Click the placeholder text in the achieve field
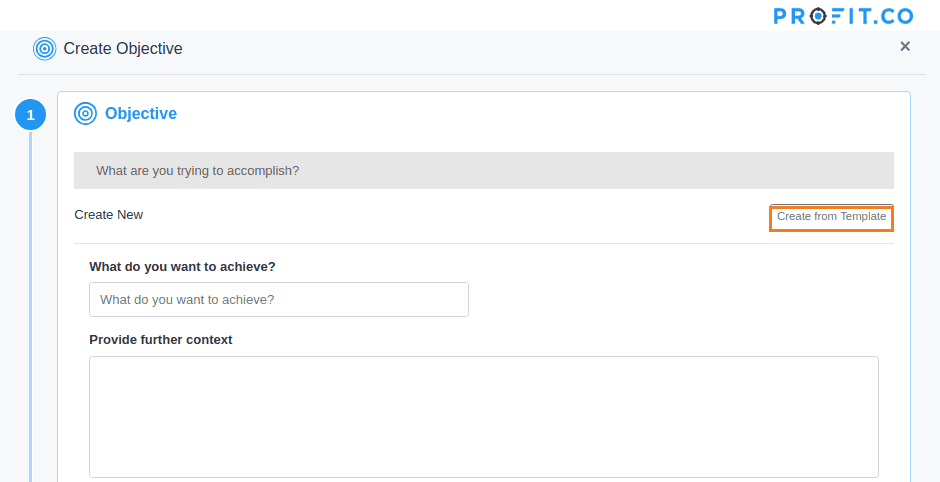Screen dimensions: 940x482 tap(187, 300)
